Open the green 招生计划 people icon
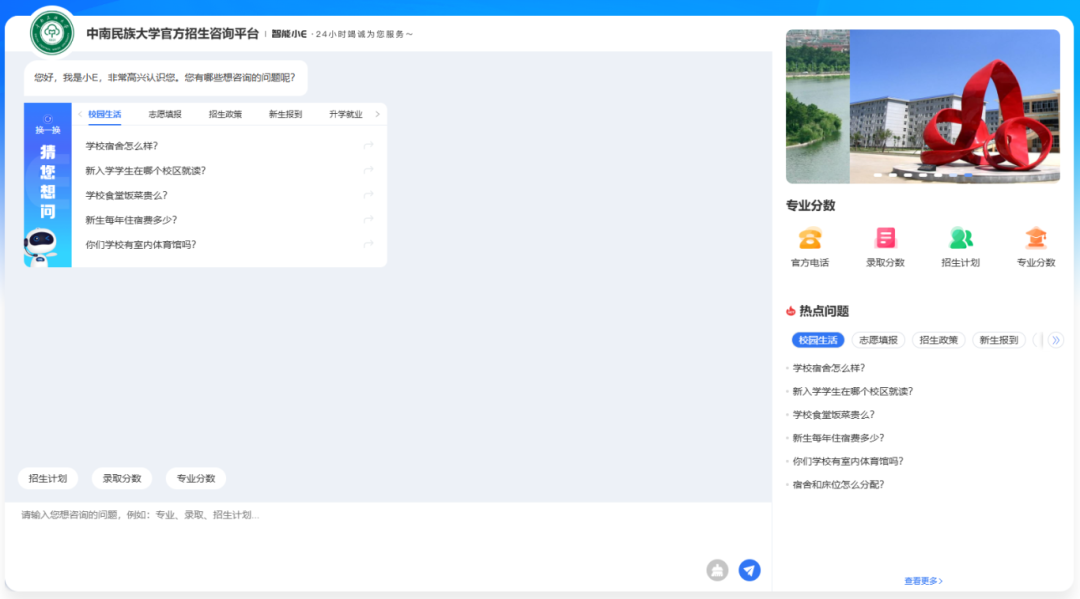Viewport: 1080px width, 599px height. [960, 238]
